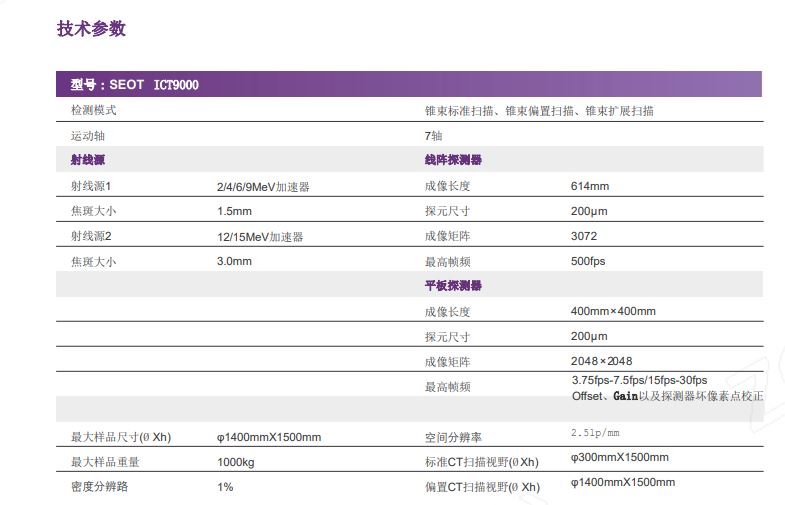Viewport: 785px width, 505px height.
Task: Click the 1000kg value
Action: [x=236, y=462]
